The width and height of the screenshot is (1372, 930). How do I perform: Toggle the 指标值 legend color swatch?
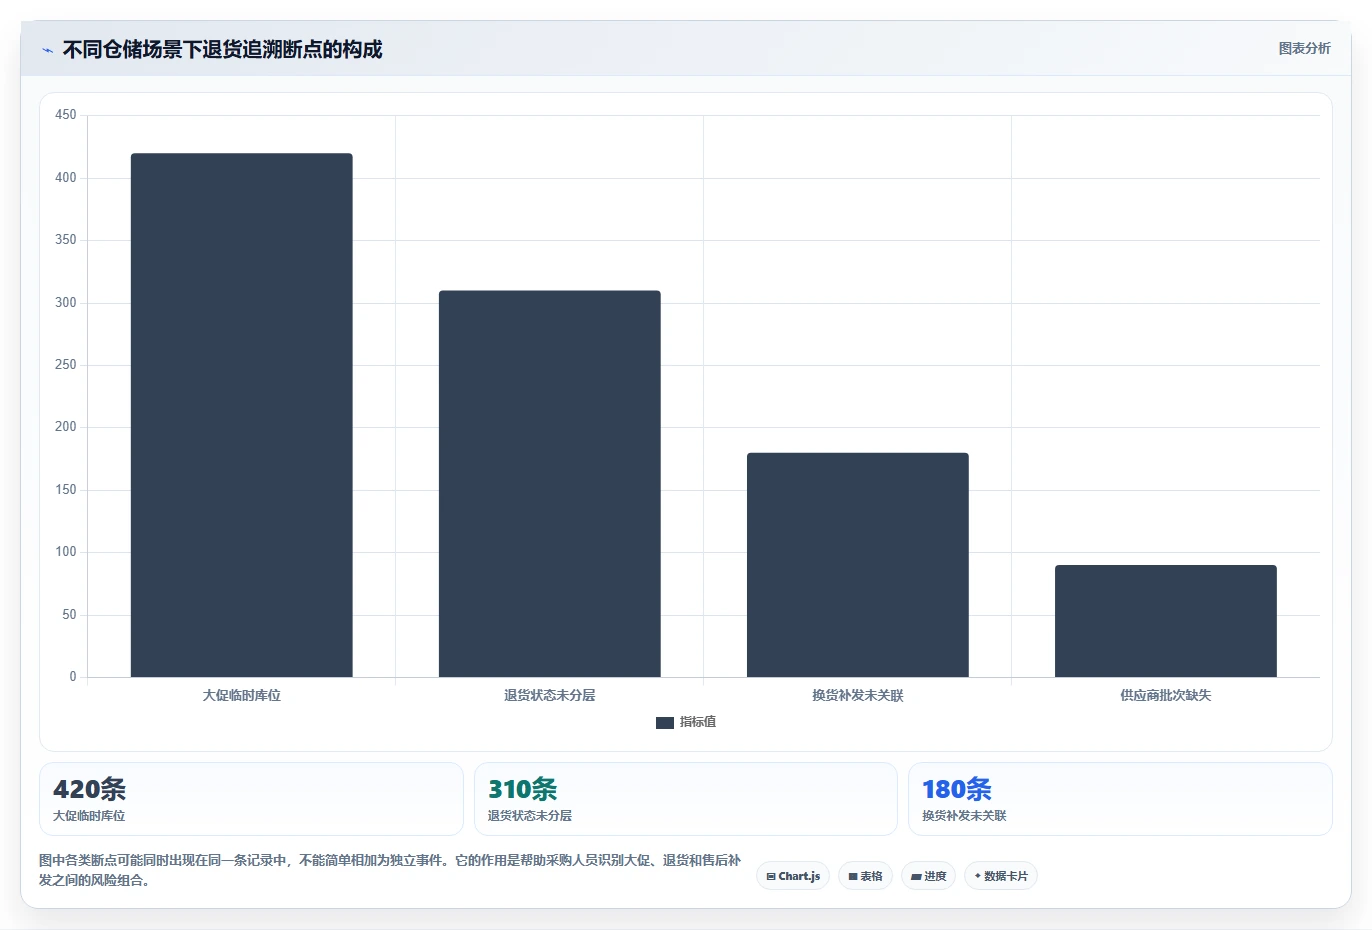point(664,723)
